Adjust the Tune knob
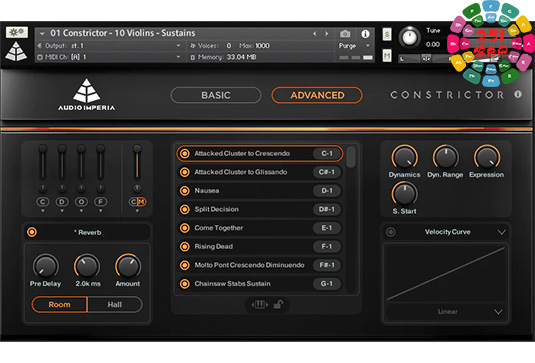Image resolution: width=535 pixels, height=363 pixels. pos(409,37)
